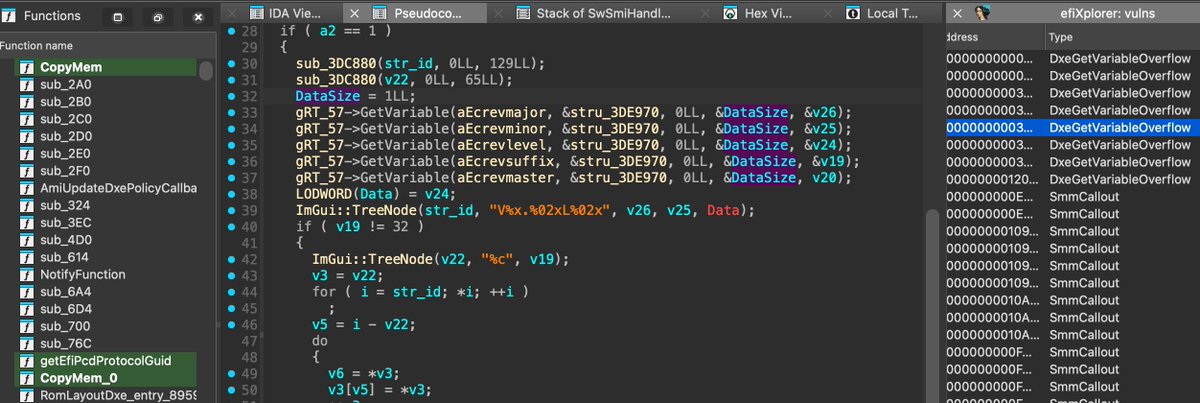1200x403 pixels.
Task: Close the efiXplorer: vulns panel
Action: pyautogui.click(x=956, y=13)
